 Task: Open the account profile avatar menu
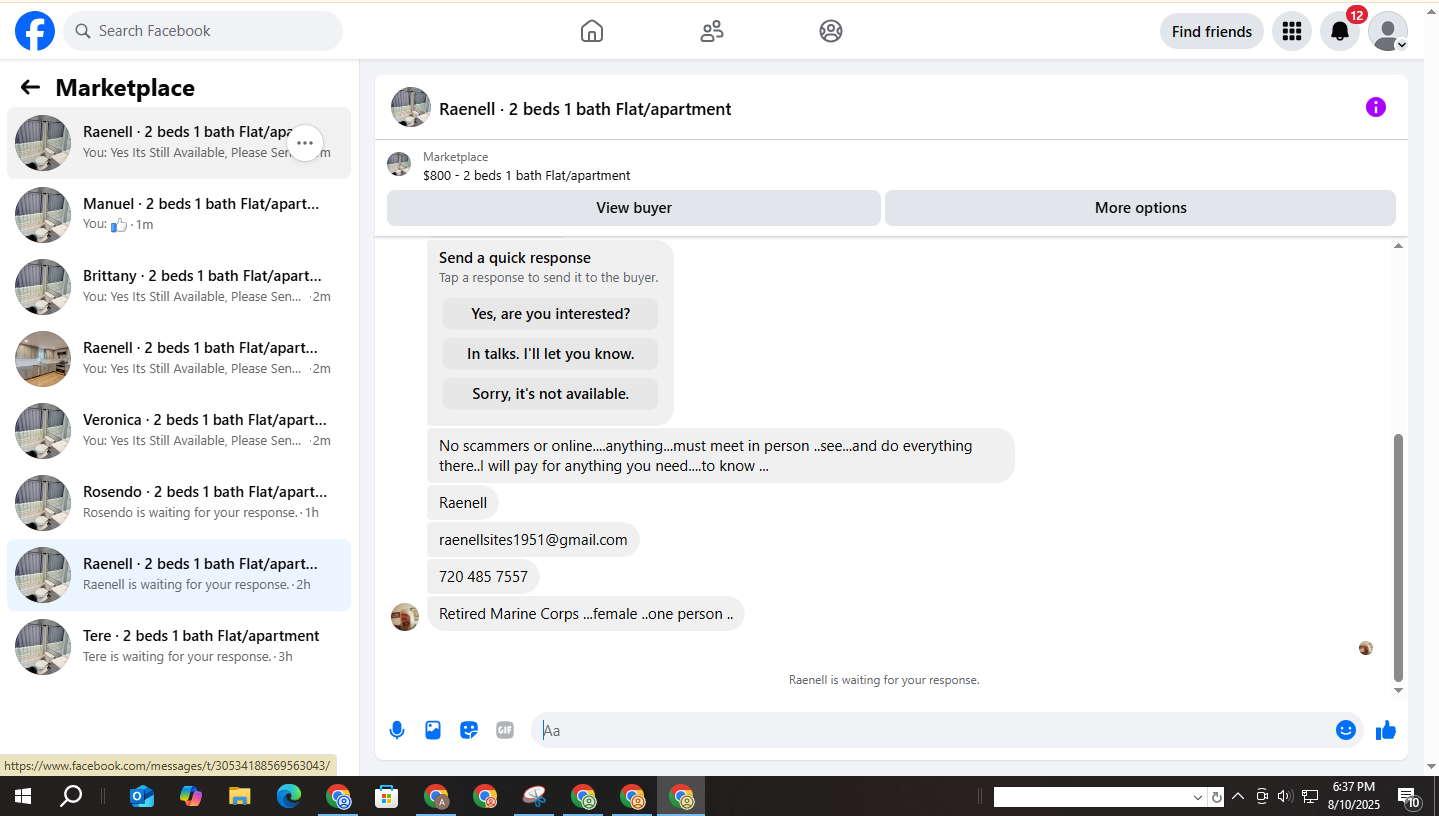click(x=1388, y=31)
